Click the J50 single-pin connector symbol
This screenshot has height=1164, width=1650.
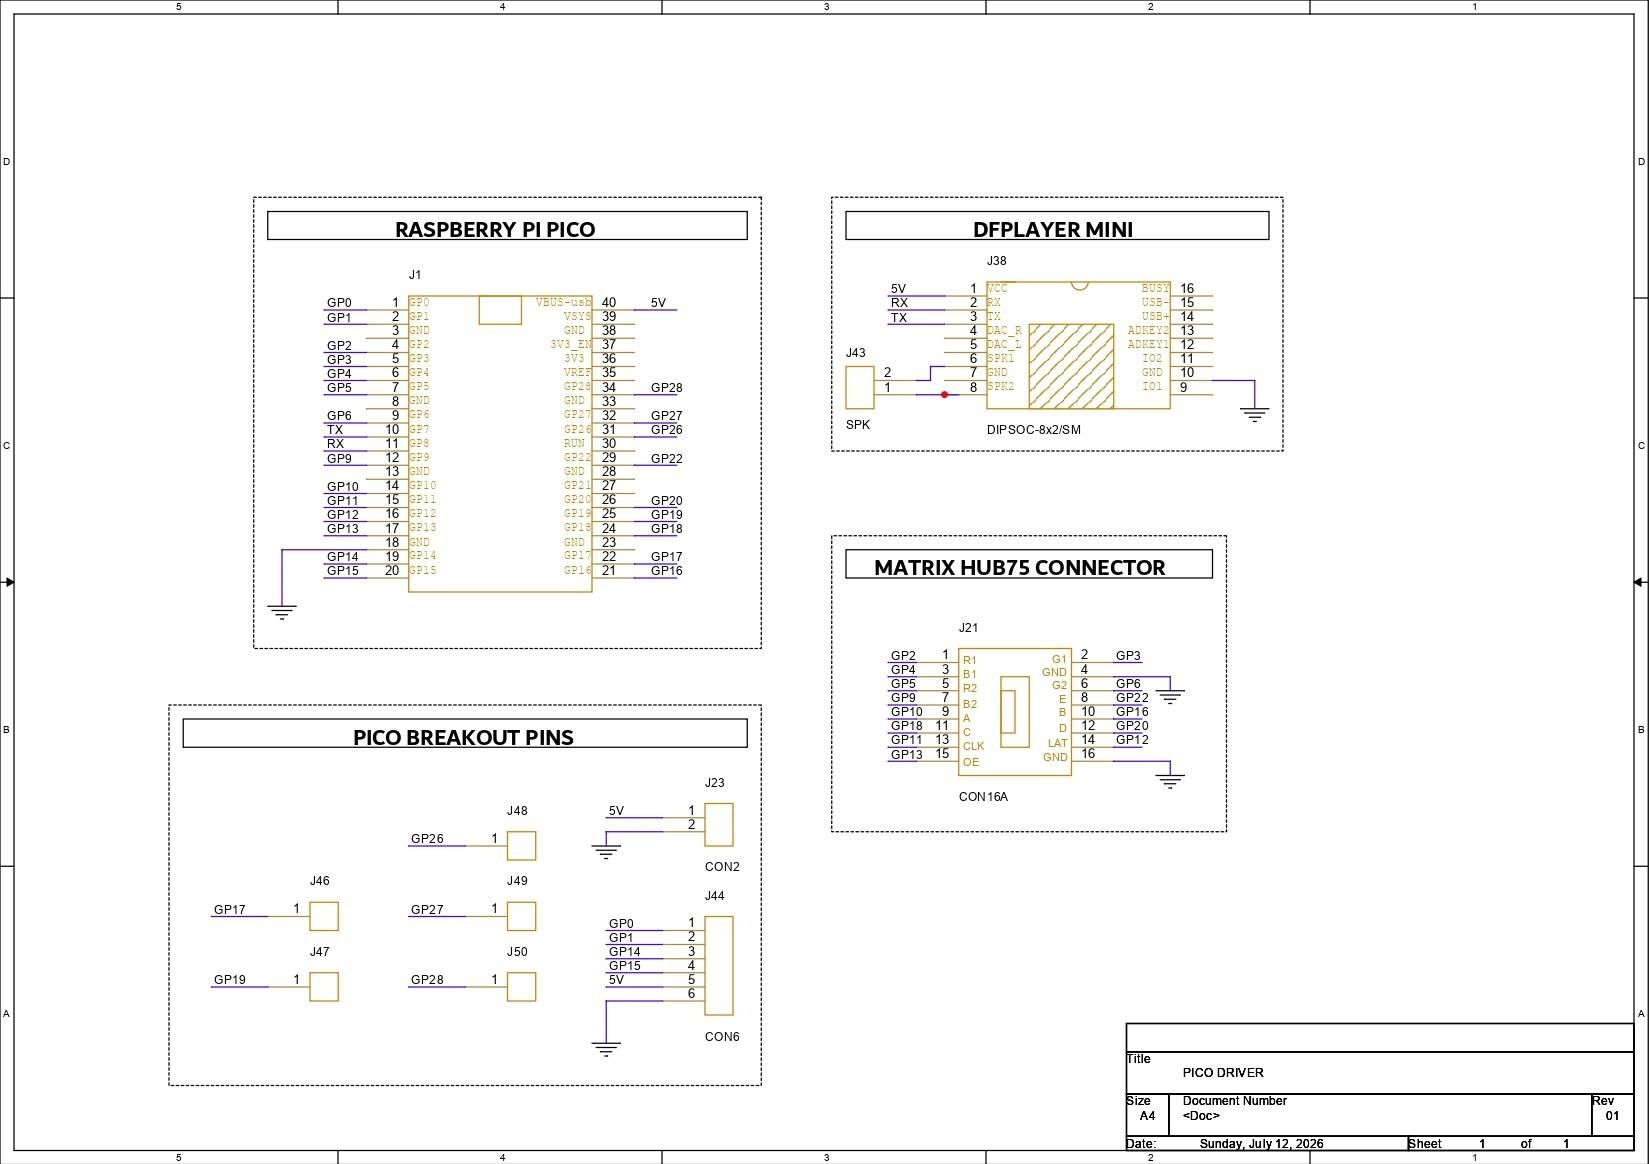pos(522,987)
